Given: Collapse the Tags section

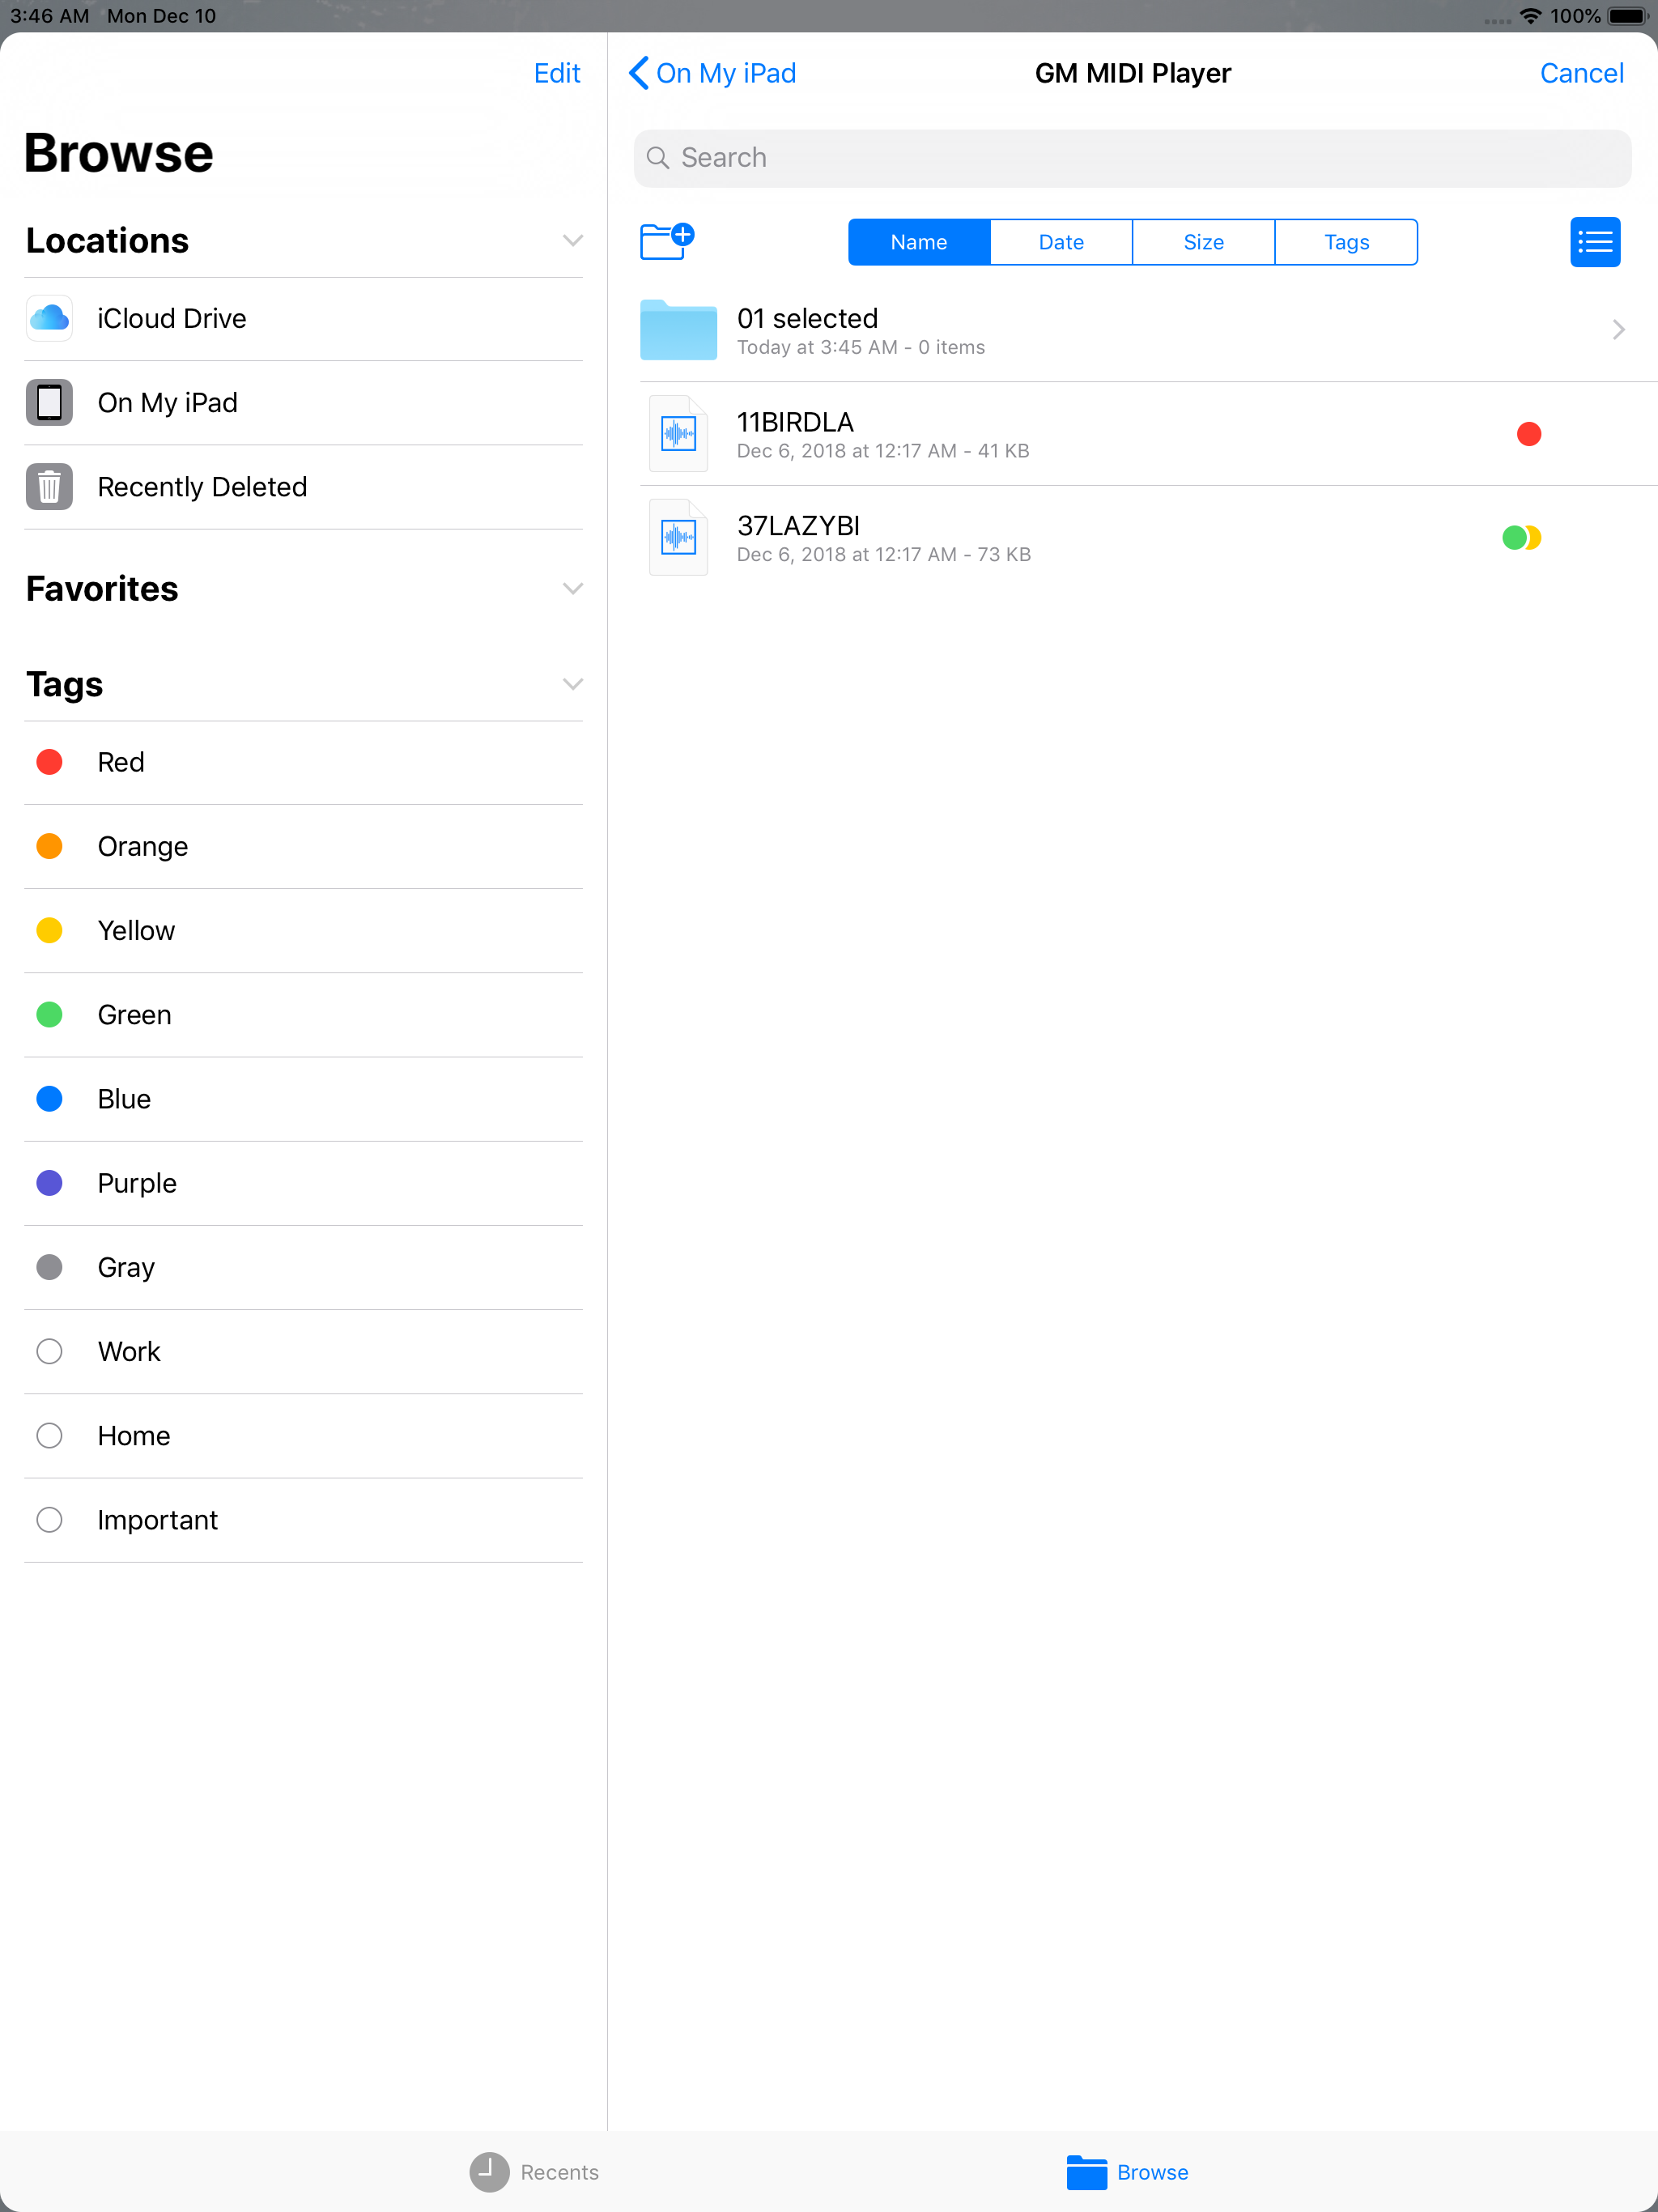Looking at the screenshot, I should tap(572, 684).
